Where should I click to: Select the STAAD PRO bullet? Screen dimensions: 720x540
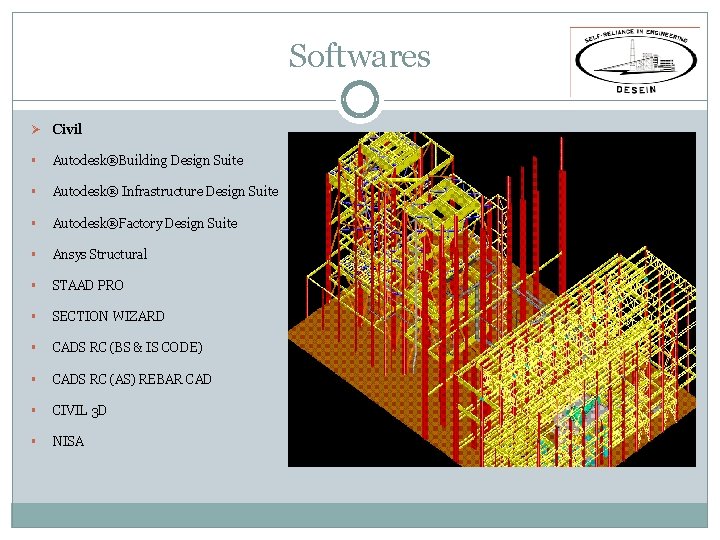(88, 285)
